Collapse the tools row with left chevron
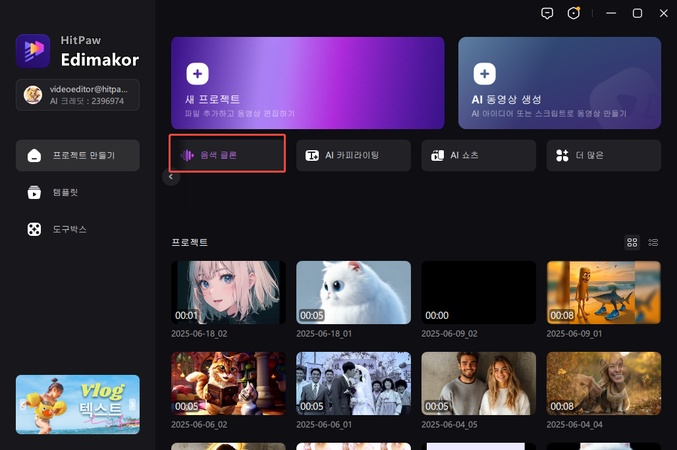This screenshot has height=450, width=677. click(x=171, y=177)
